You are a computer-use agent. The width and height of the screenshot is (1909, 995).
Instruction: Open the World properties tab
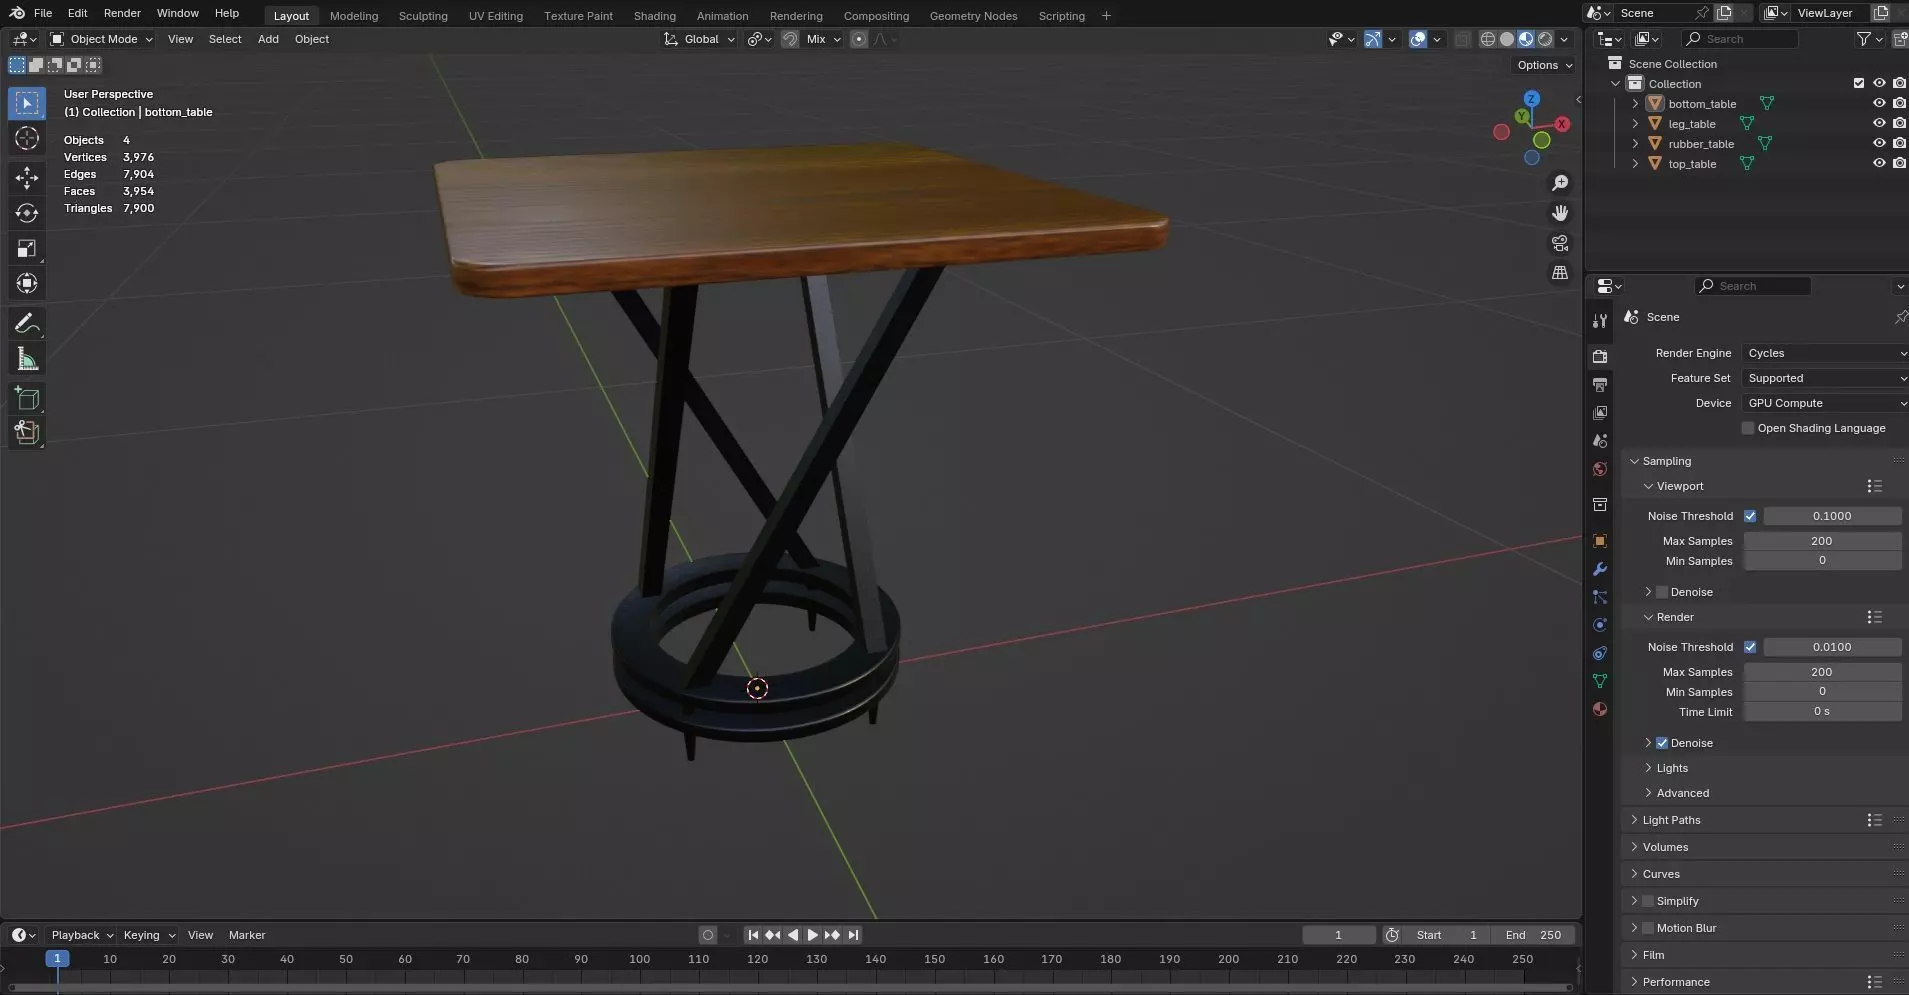[x=1600, y=469]
